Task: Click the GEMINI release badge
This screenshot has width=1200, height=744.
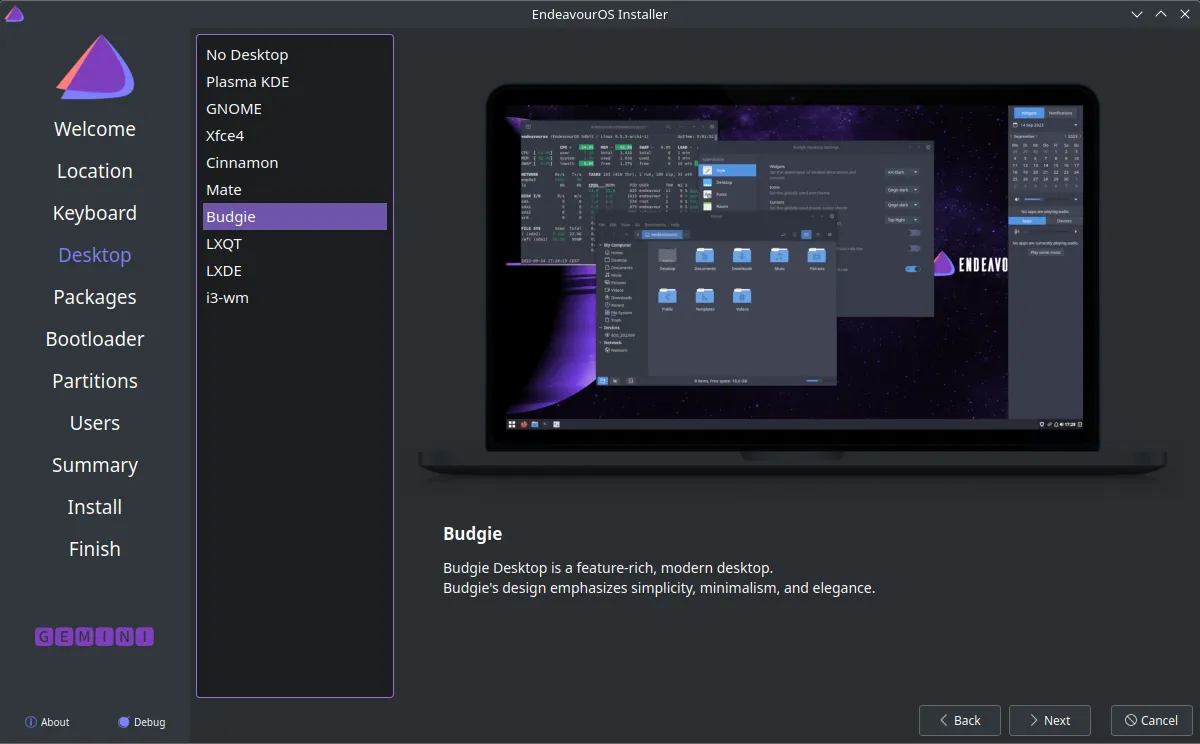Action: pos(95,636)
